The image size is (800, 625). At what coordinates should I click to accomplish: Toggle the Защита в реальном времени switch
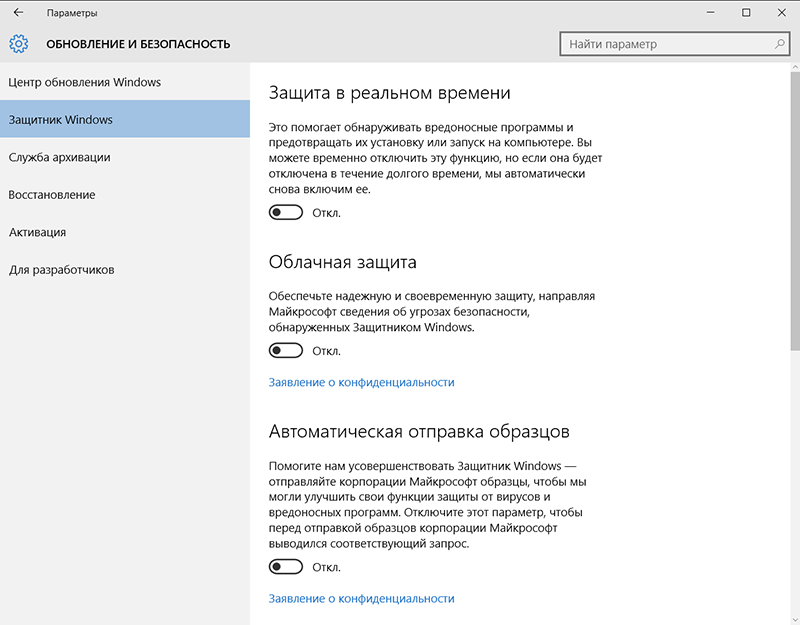(286, 212)
